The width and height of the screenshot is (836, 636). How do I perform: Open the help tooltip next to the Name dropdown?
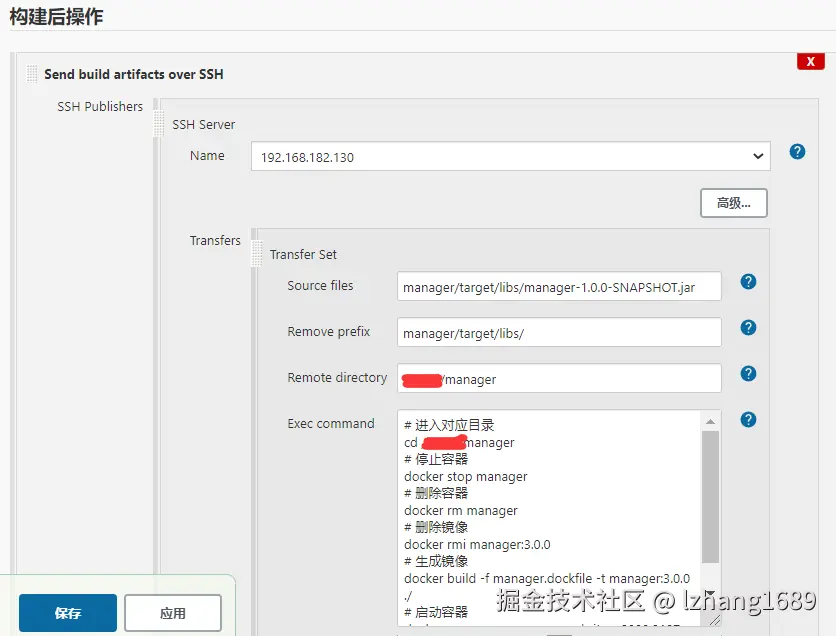point(797,151)
